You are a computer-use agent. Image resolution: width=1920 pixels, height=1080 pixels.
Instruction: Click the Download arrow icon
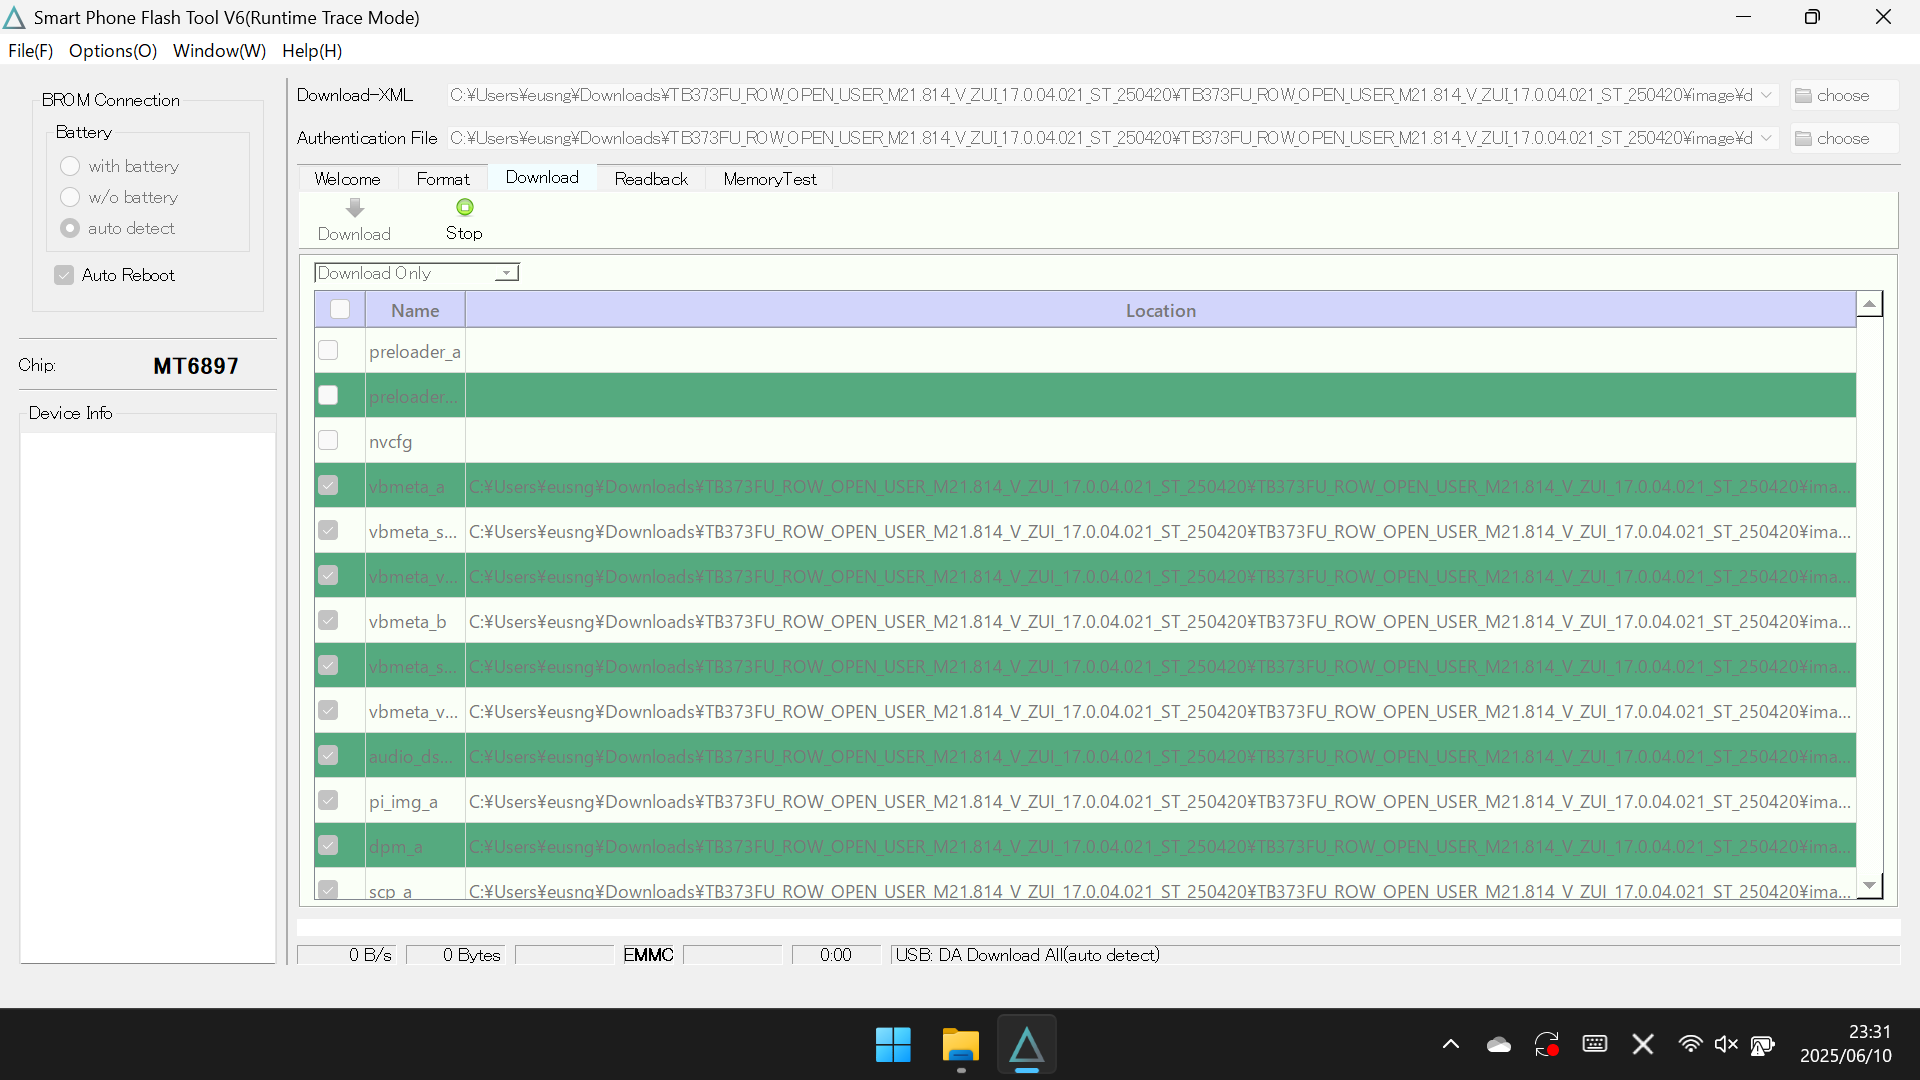tap(354, 208)
